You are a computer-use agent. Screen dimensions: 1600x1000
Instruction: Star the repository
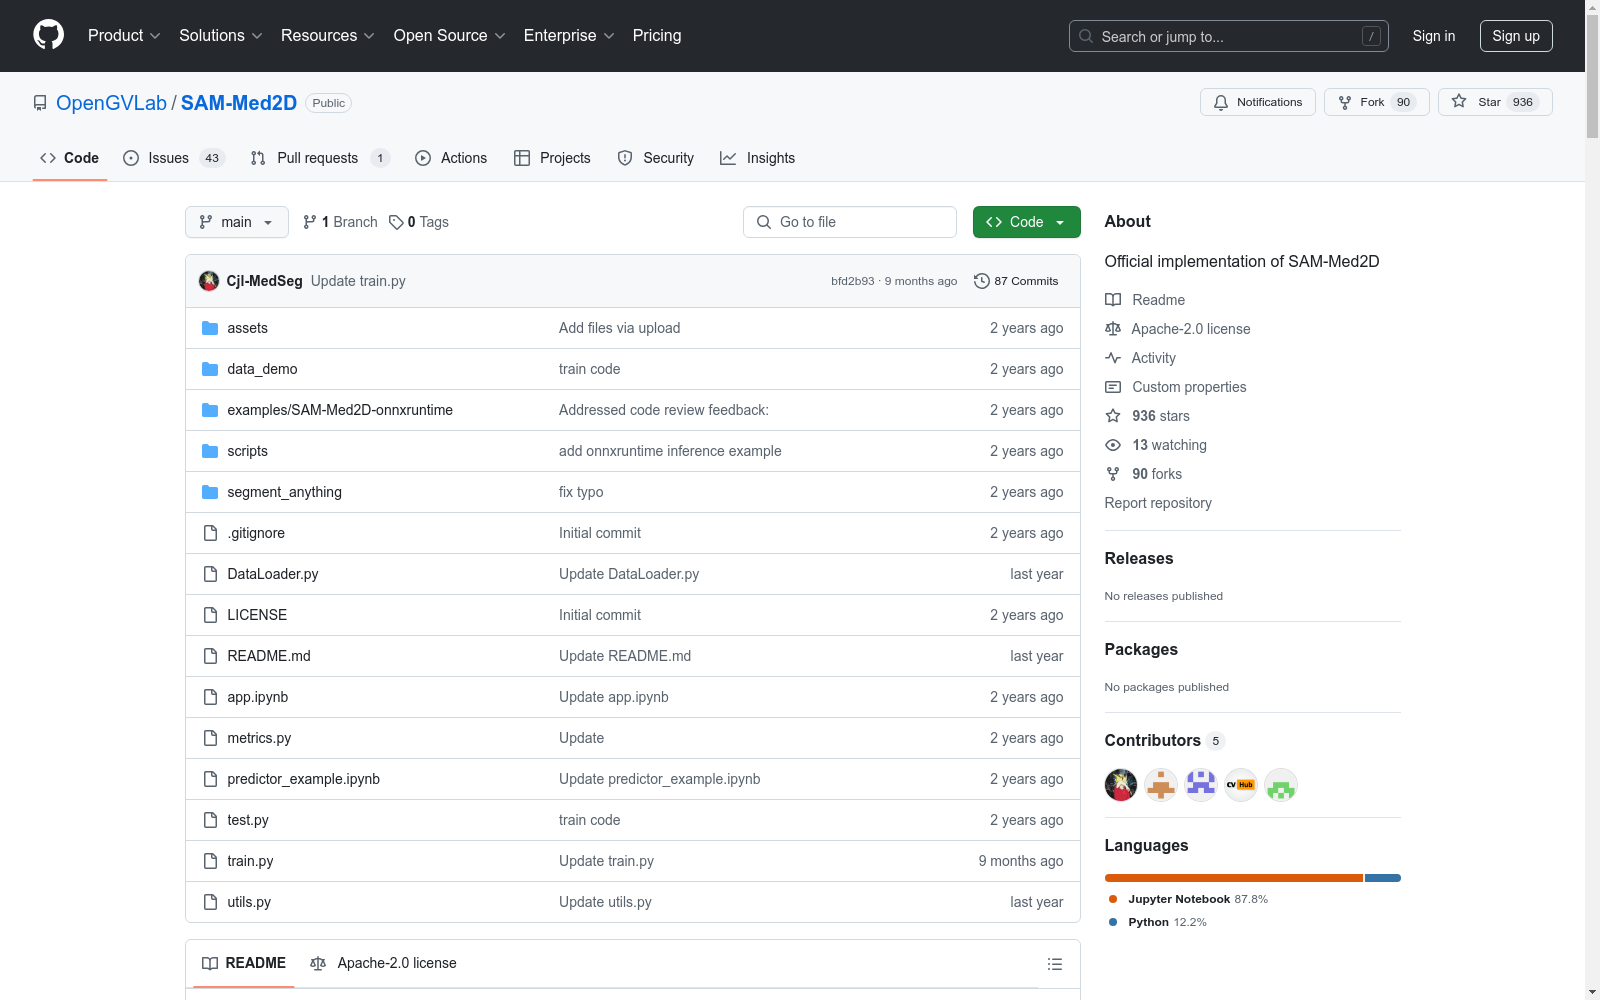click(1495, 102)
